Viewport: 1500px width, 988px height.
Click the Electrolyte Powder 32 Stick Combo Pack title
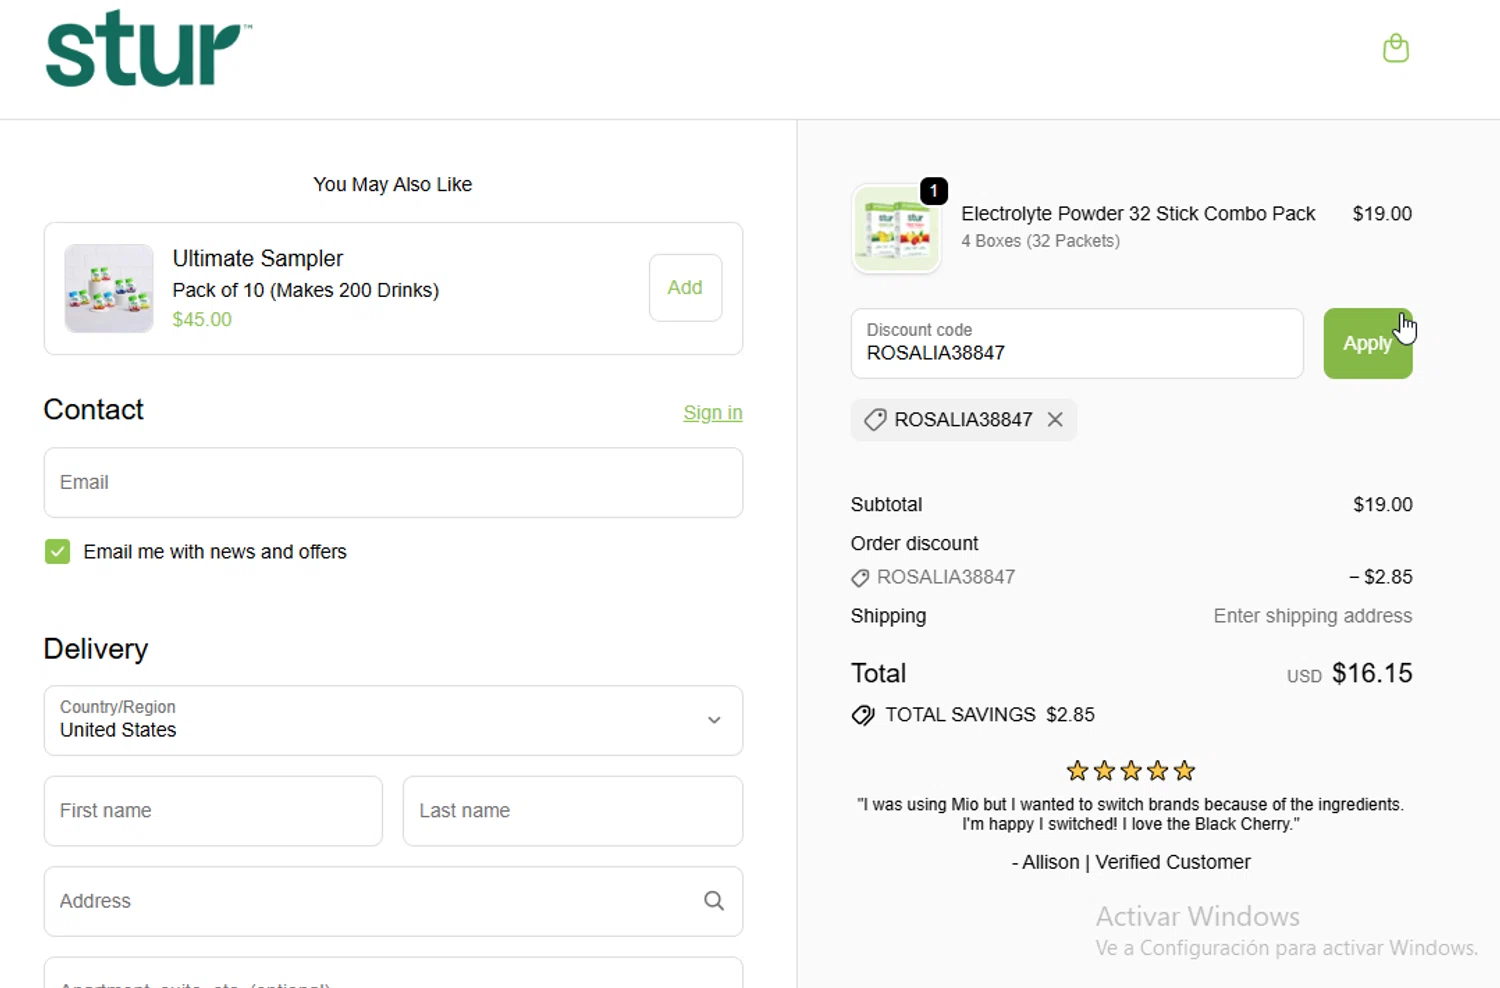coord(1138,214)
